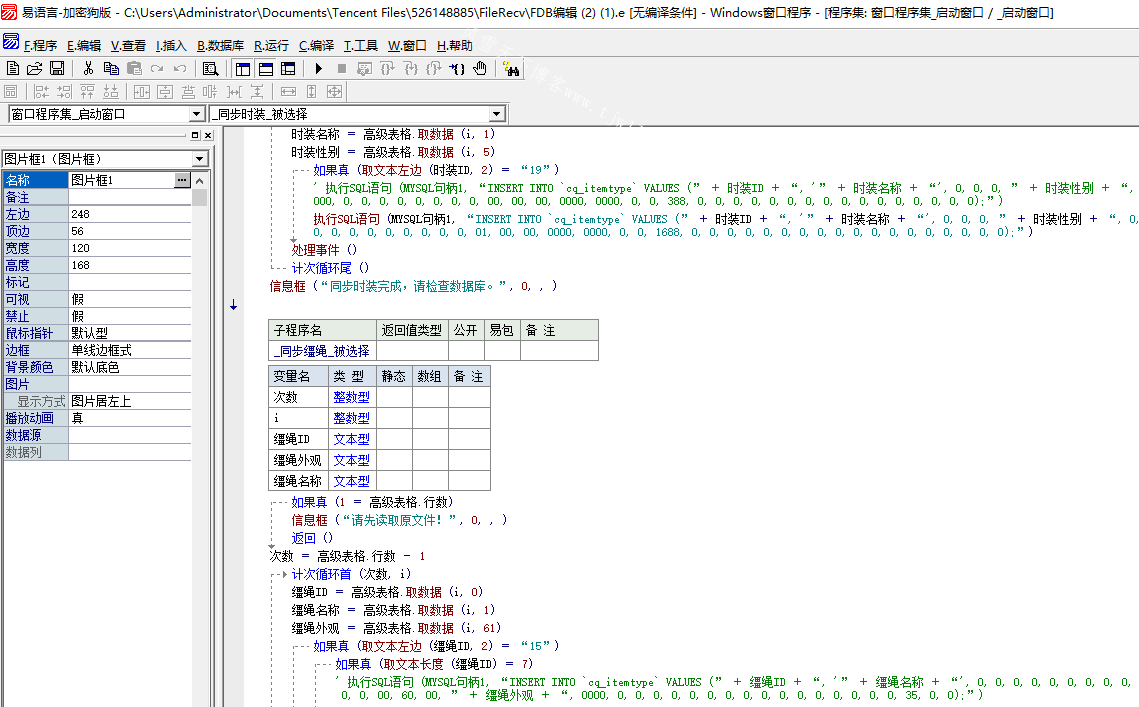Paste from clipboard toolbar icon
The image size is (1139, 707).
tap(134, 68)
